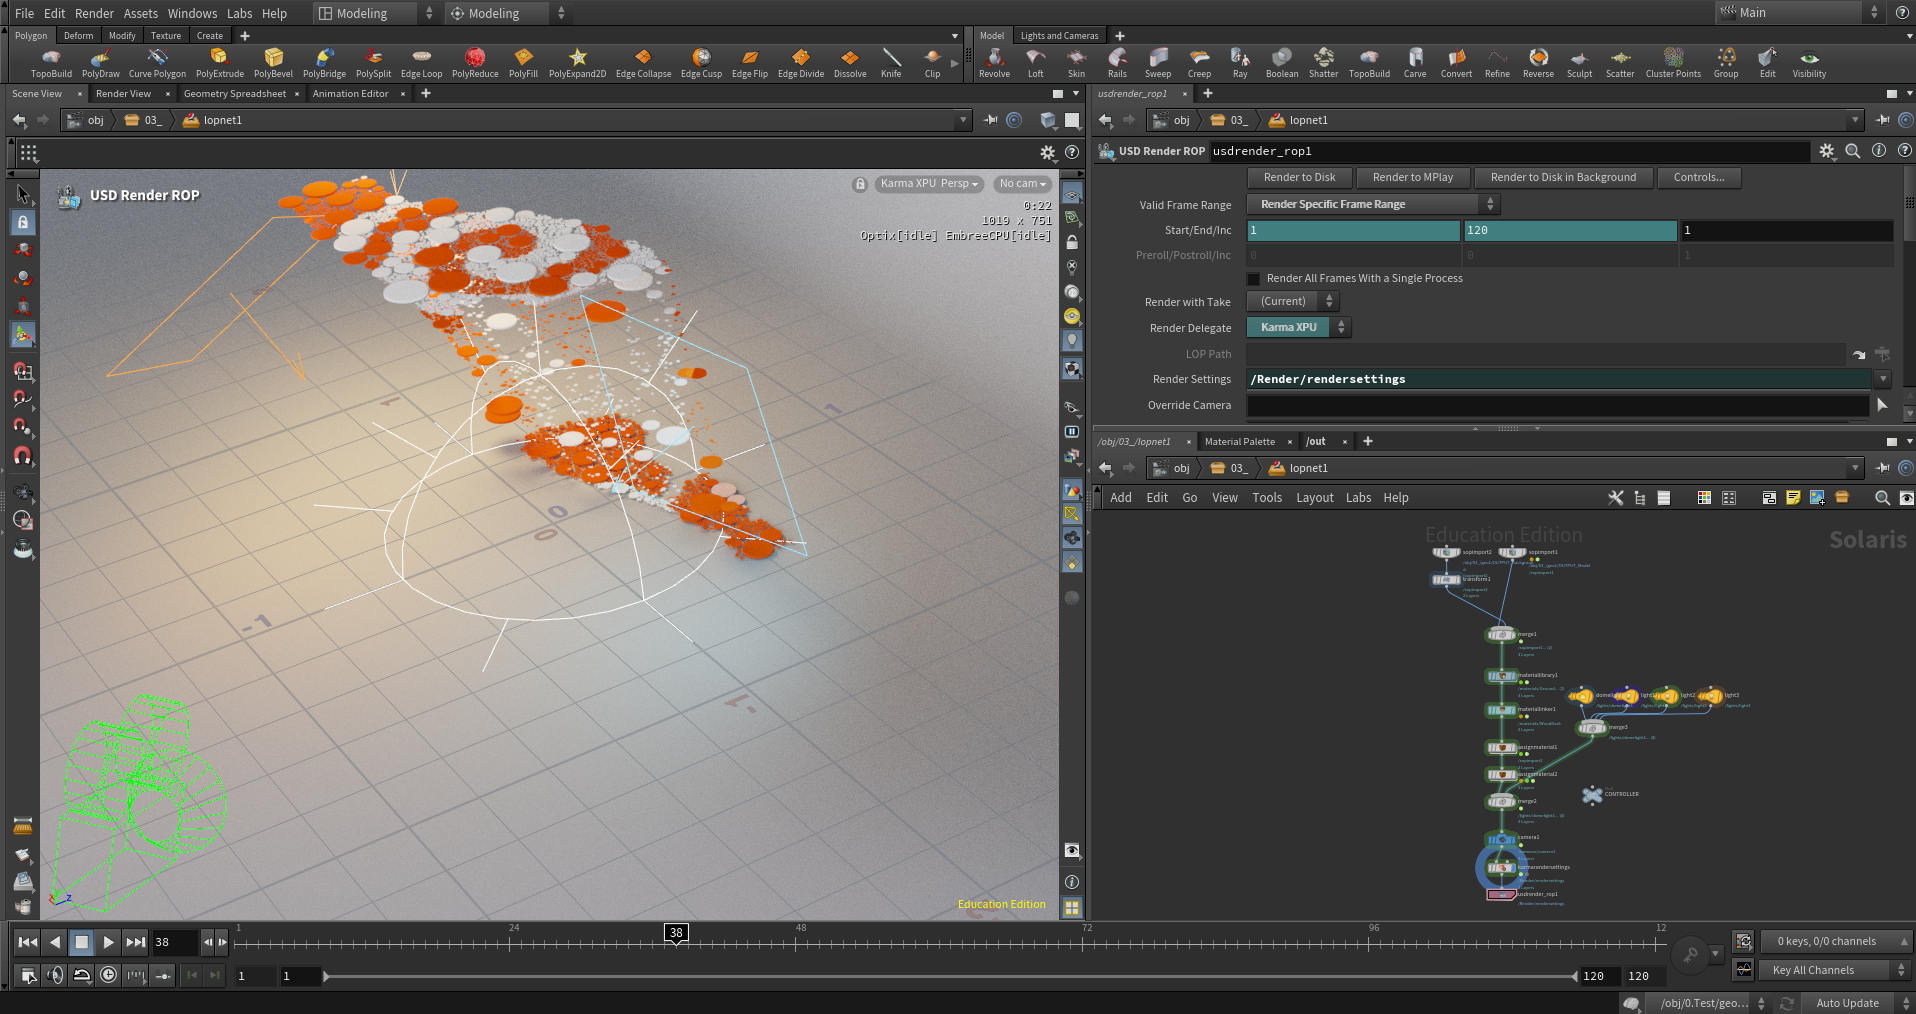Viewport: 1916px width, 1014px height.
Task: Select the PolyExtrude shelf tool
Action: tap(219, 63)
